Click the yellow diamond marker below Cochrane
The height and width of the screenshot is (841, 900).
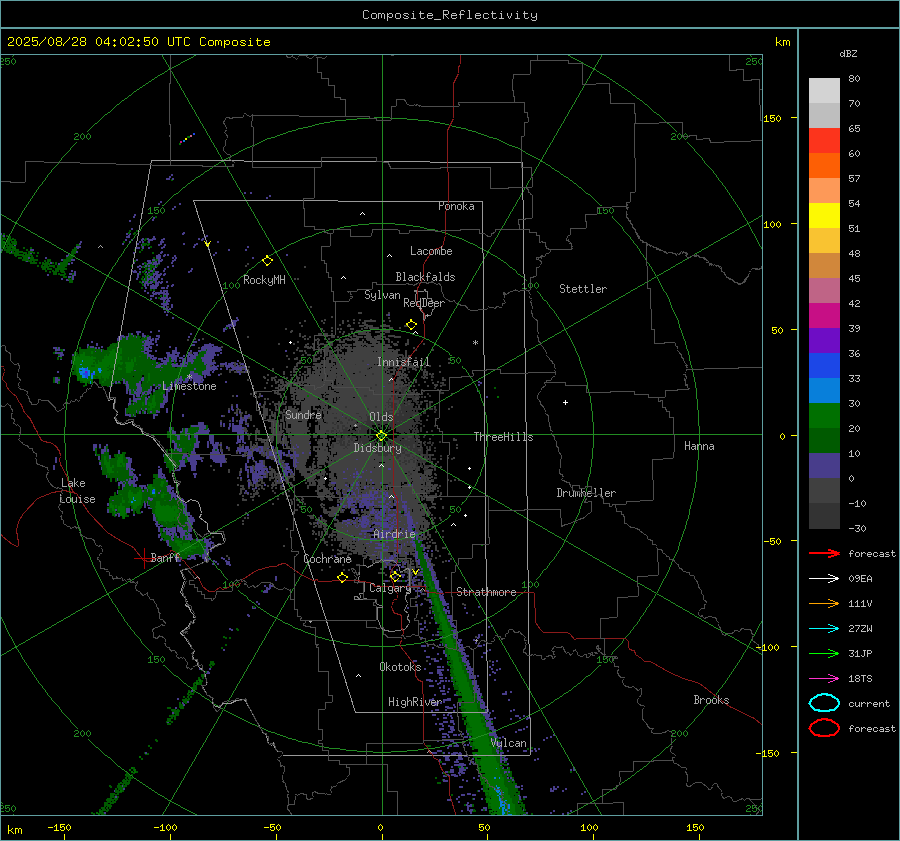(x=342, y=577)
